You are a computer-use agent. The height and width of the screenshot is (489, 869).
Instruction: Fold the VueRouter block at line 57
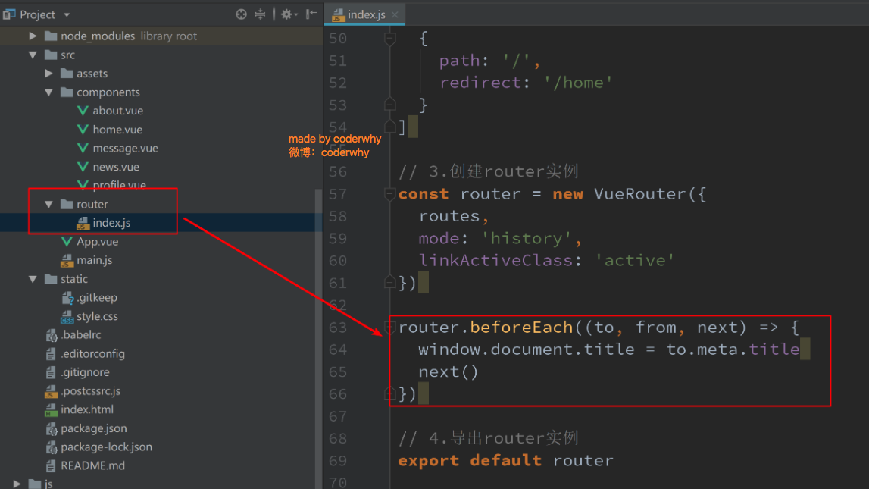click(x=390, y=193)
